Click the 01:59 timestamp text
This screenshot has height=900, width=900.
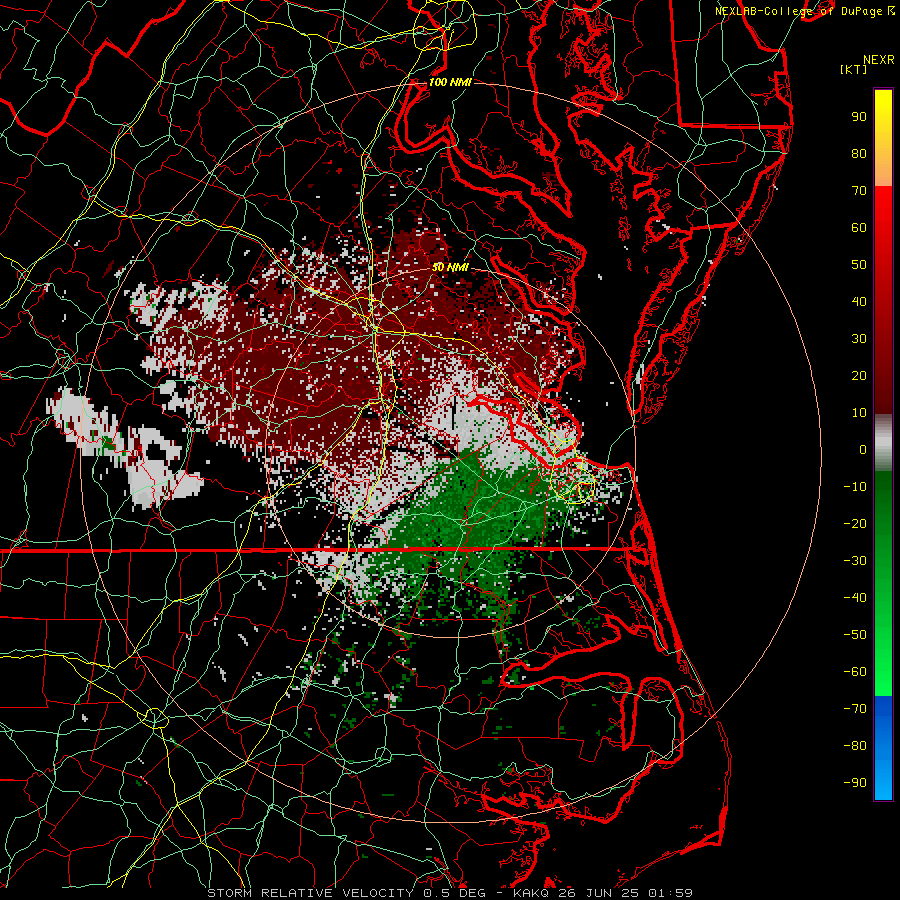pos(670,893)
